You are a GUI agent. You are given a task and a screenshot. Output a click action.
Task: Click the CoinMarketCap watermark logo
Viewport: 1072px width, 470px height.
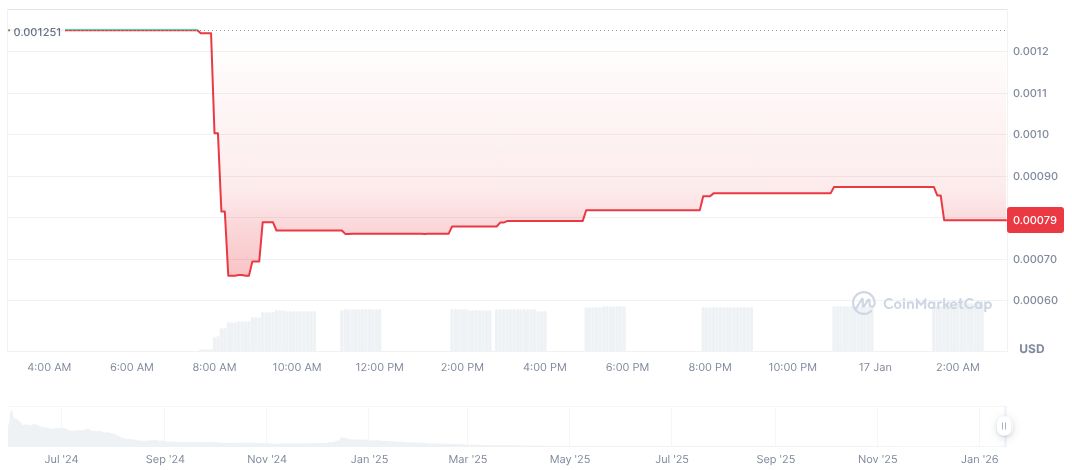(x=921, y=303)
